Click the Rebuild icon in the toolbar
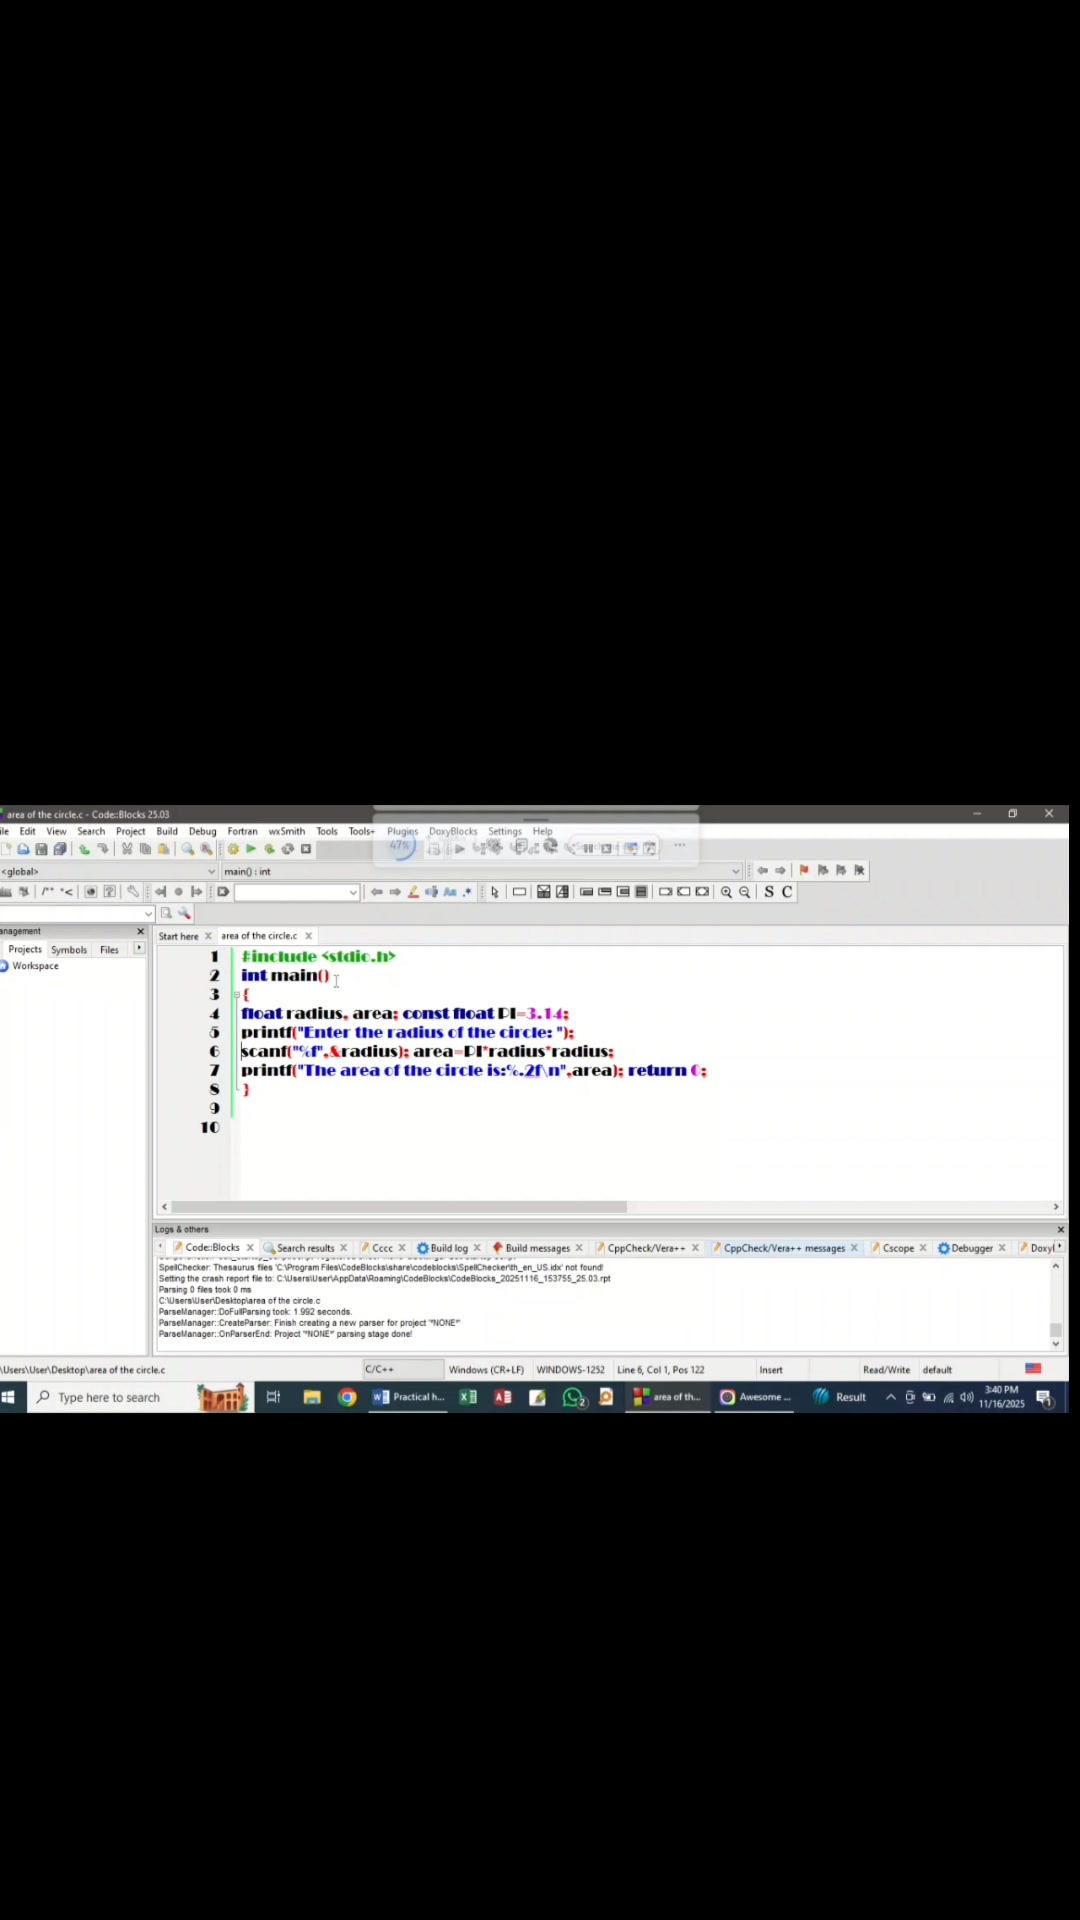 (x=288, y=849)
